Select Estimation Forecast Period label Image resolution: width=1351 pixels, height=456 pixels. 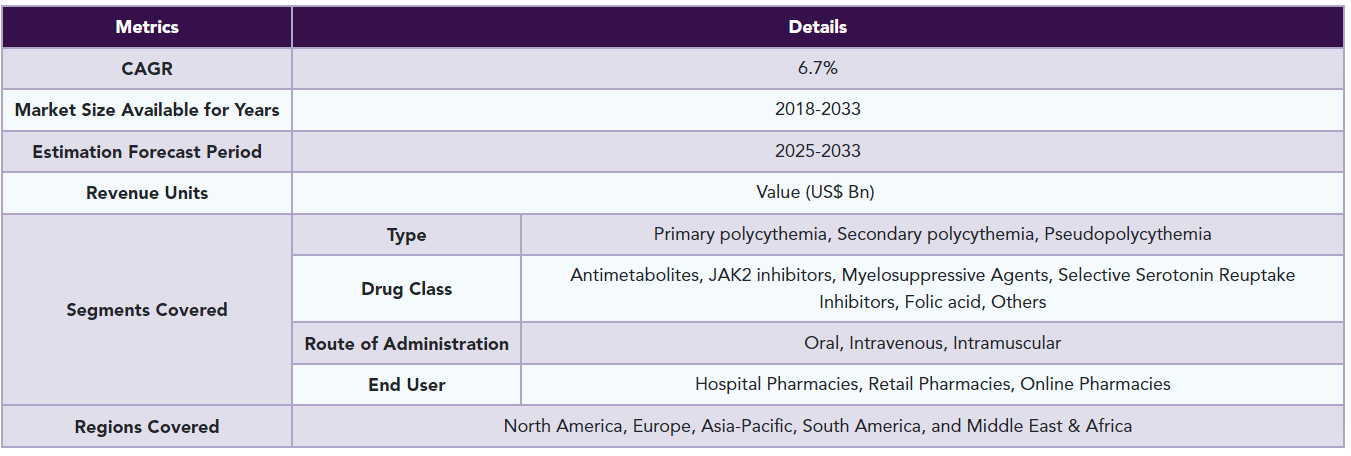click(147, 152)
